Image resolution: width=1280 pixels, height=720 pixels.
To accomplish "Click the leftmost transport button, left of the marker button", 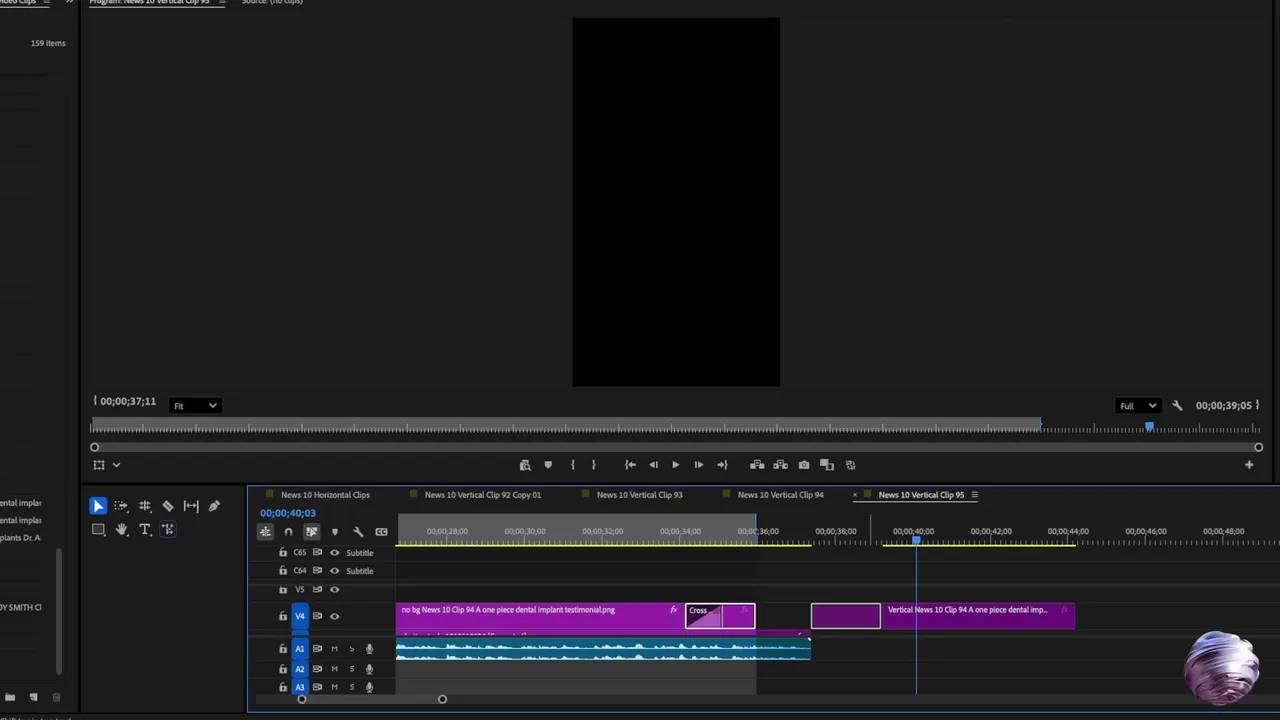I will click(x=525, y=465).
